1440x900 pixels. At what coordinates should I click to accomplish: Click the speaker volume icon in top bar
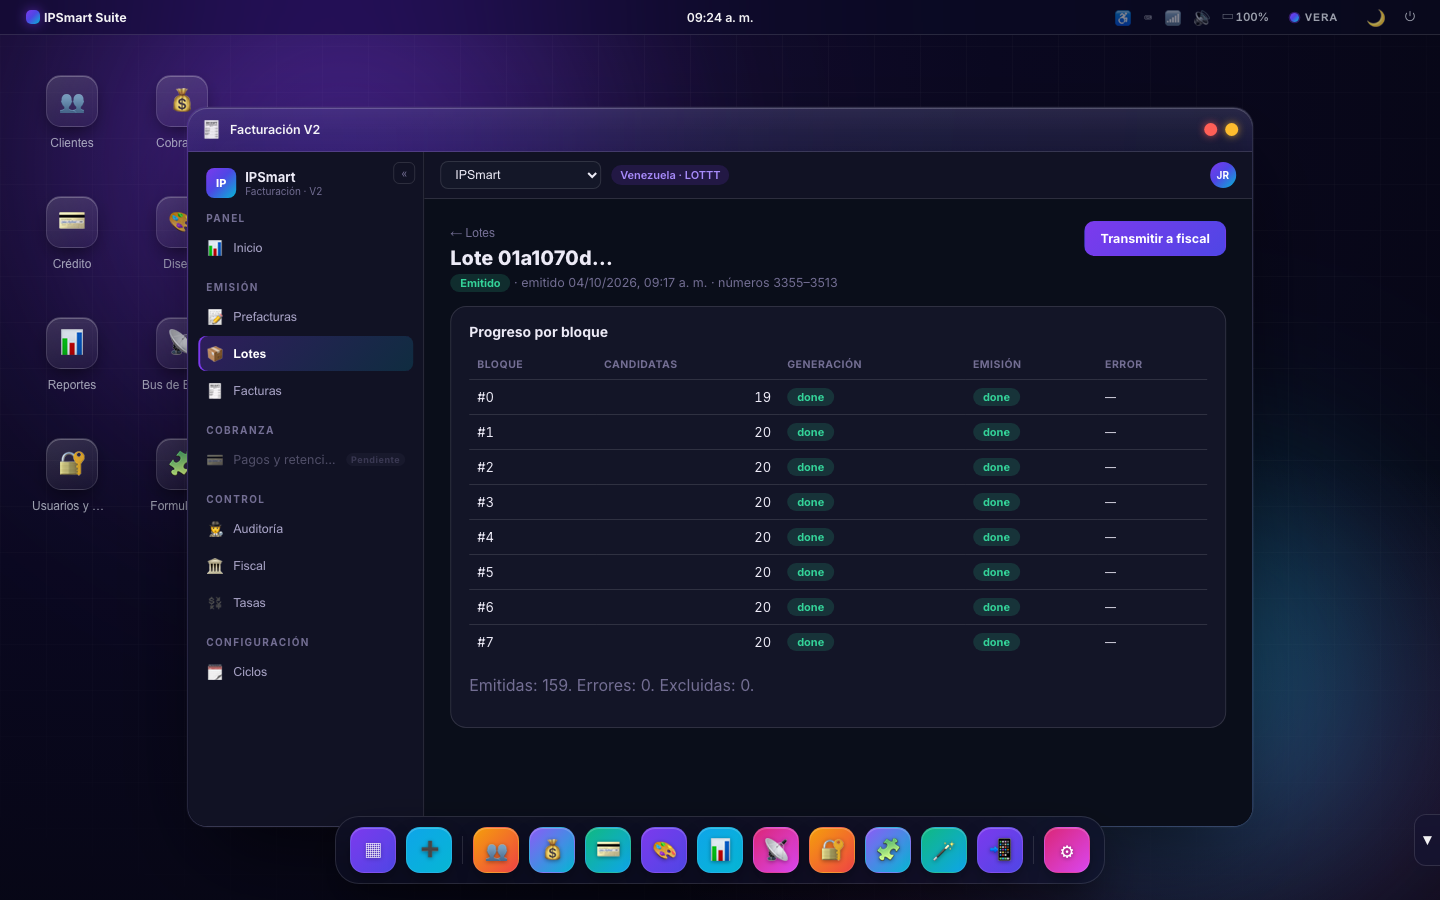pos(1202,17)
